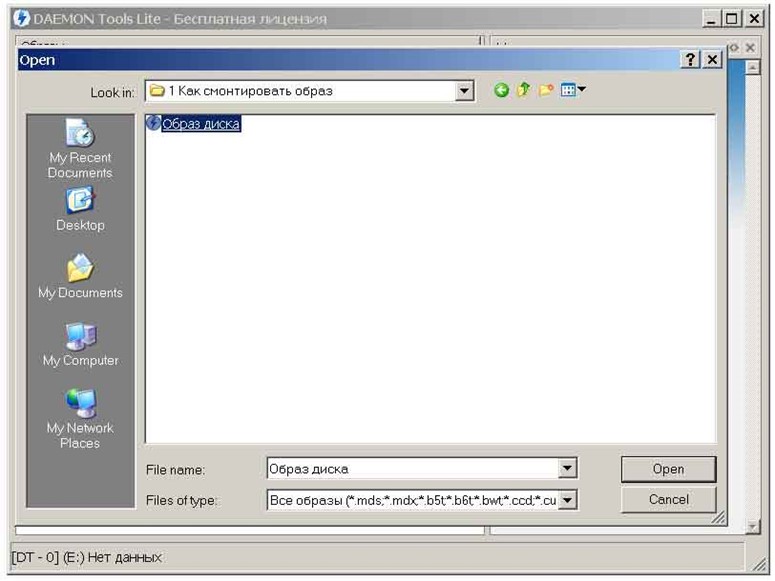Click the File name input field
Viewport: 775px width, 581px height.
[x=413, y=468]
